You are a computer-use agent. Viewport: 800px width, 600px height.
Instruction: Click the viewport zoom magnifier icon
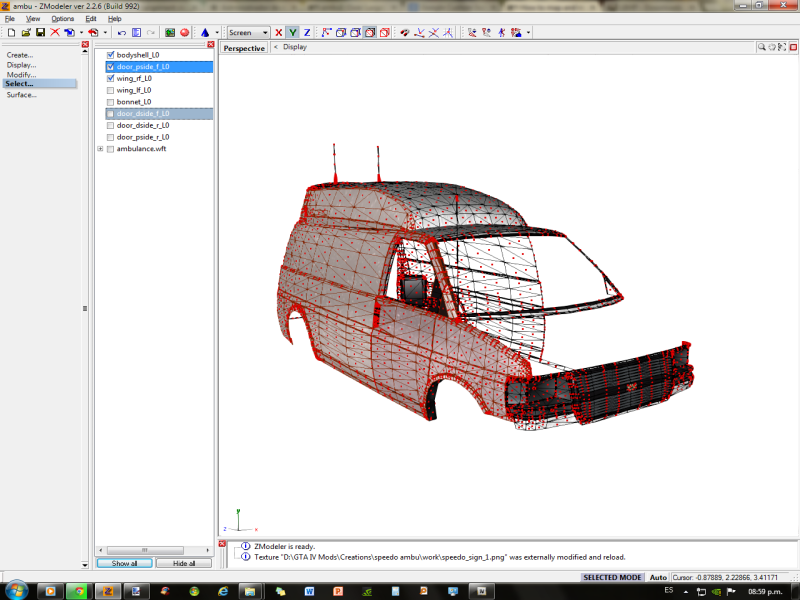click(x=761, y=47)
